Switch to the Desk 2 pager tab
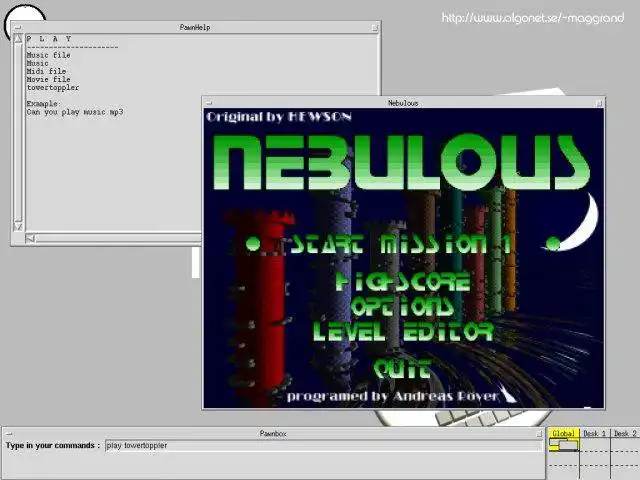Screen dimensions: 640x480 click(625, 433)
